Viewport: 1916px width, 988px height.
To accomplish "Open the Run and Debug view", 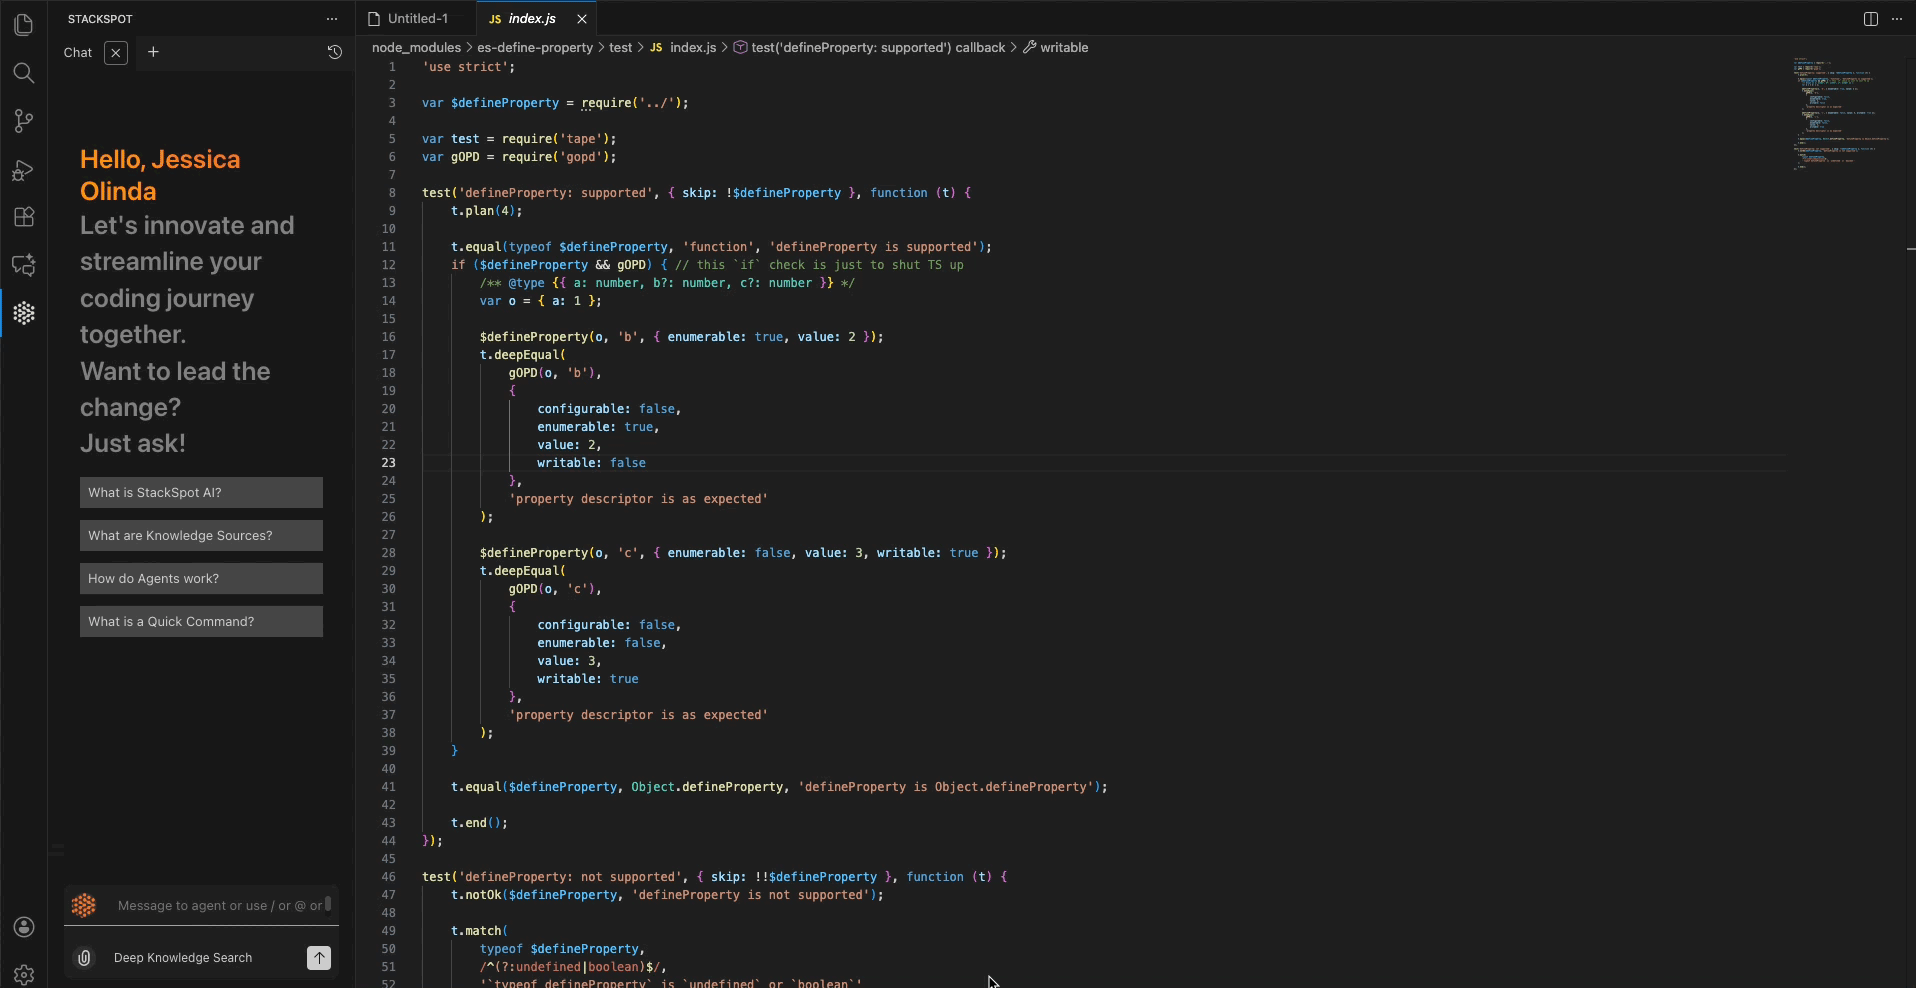I will click(24, 170).
